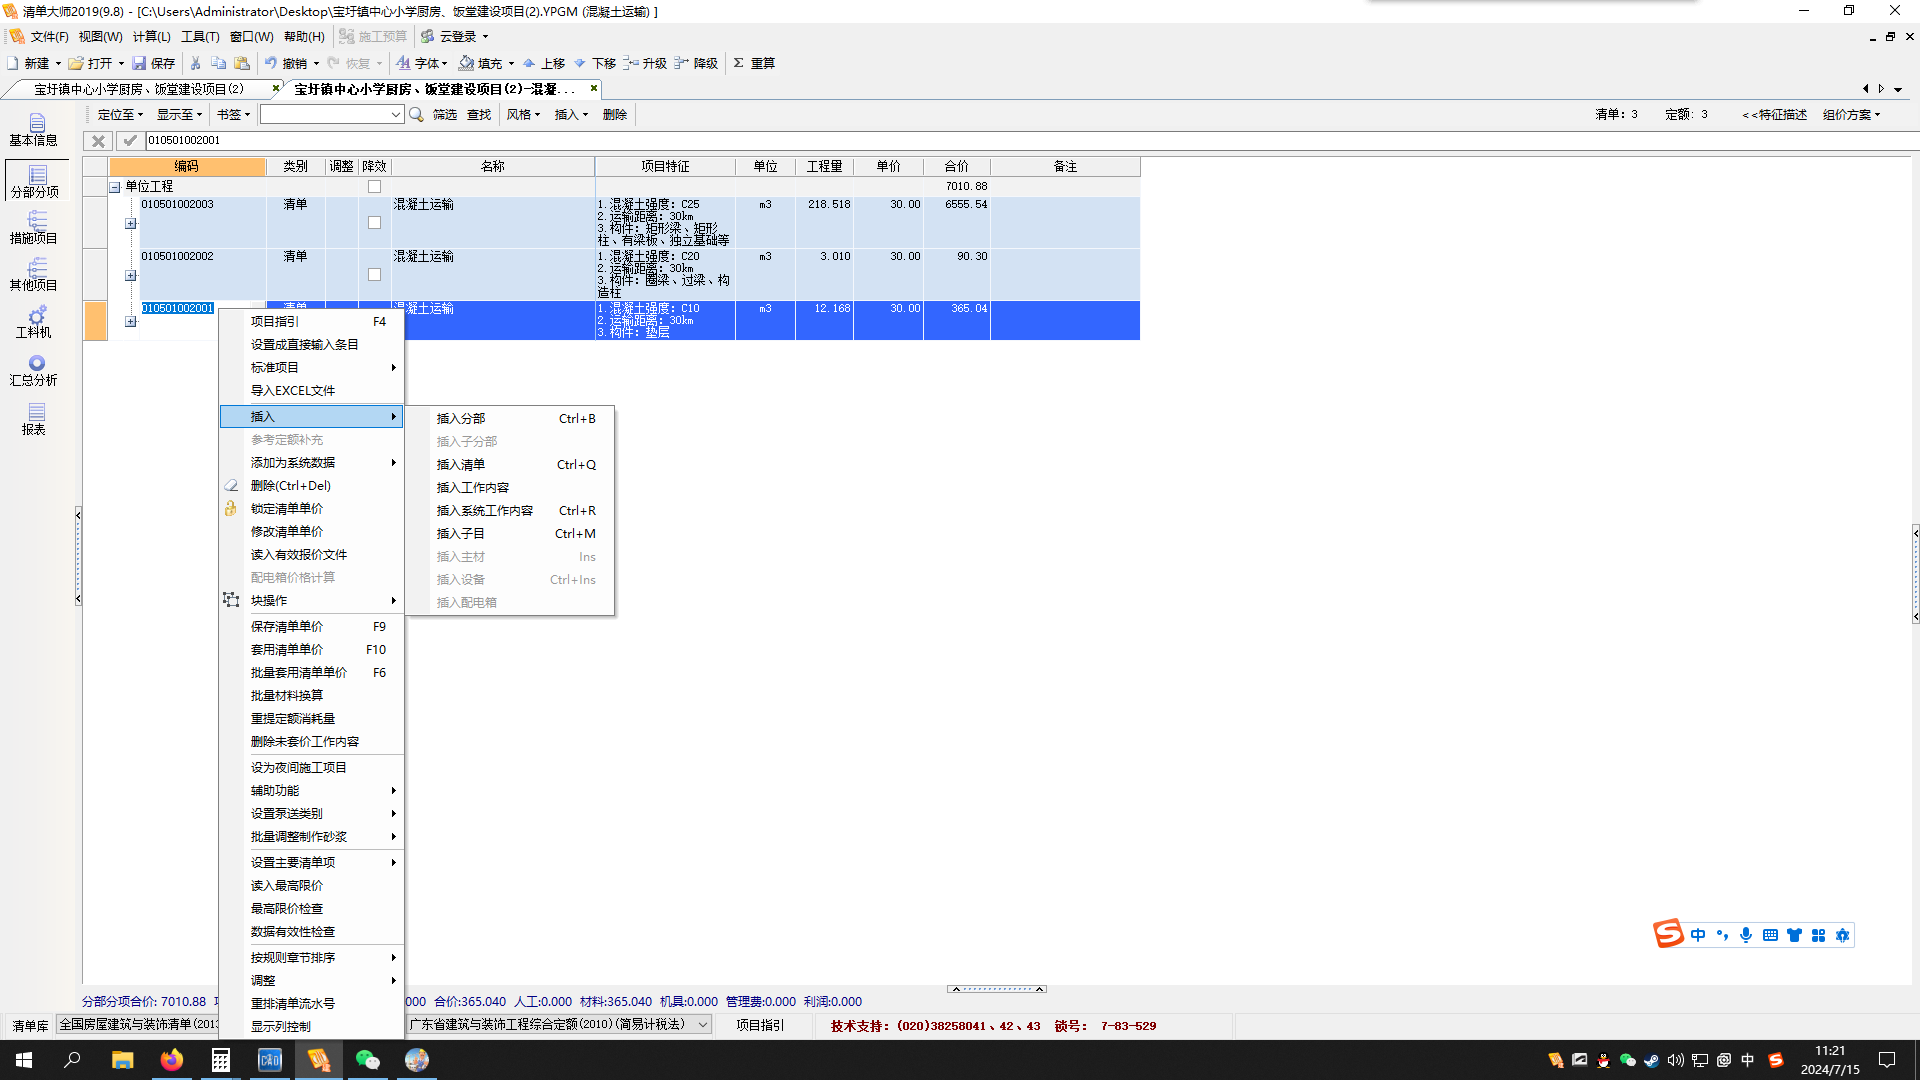Open the 汇总分析 sidebar panel
The height and width of the screenshot is (1080, 1920).
coord(33,370)
